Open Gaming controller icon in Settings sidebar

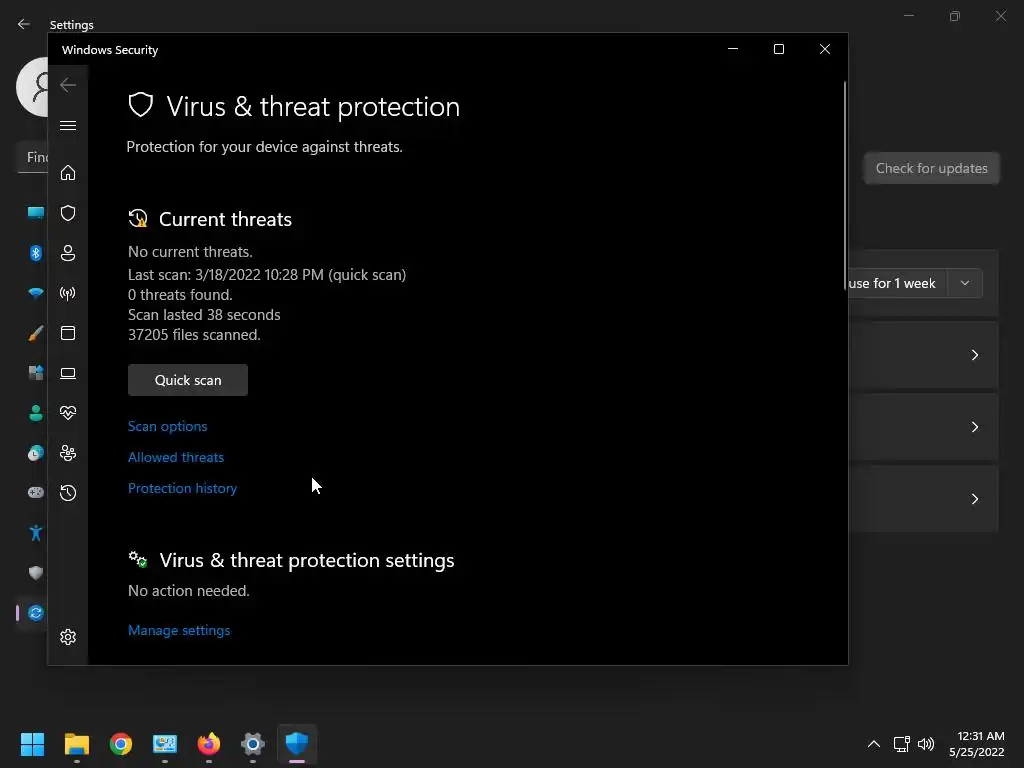(35, 492)
